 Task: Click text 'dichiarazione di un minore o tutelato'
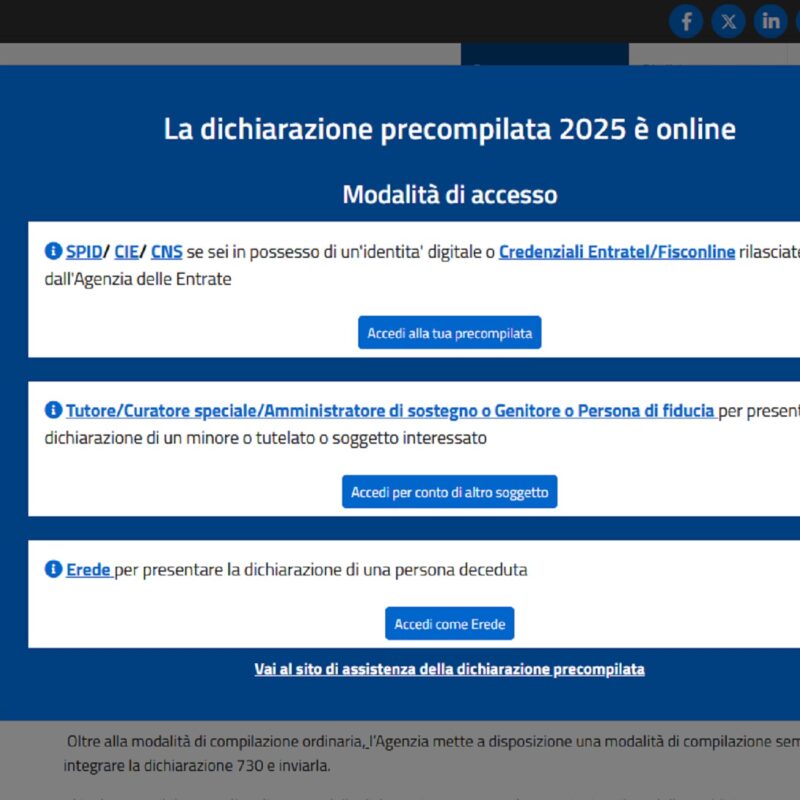click(180, 438)
